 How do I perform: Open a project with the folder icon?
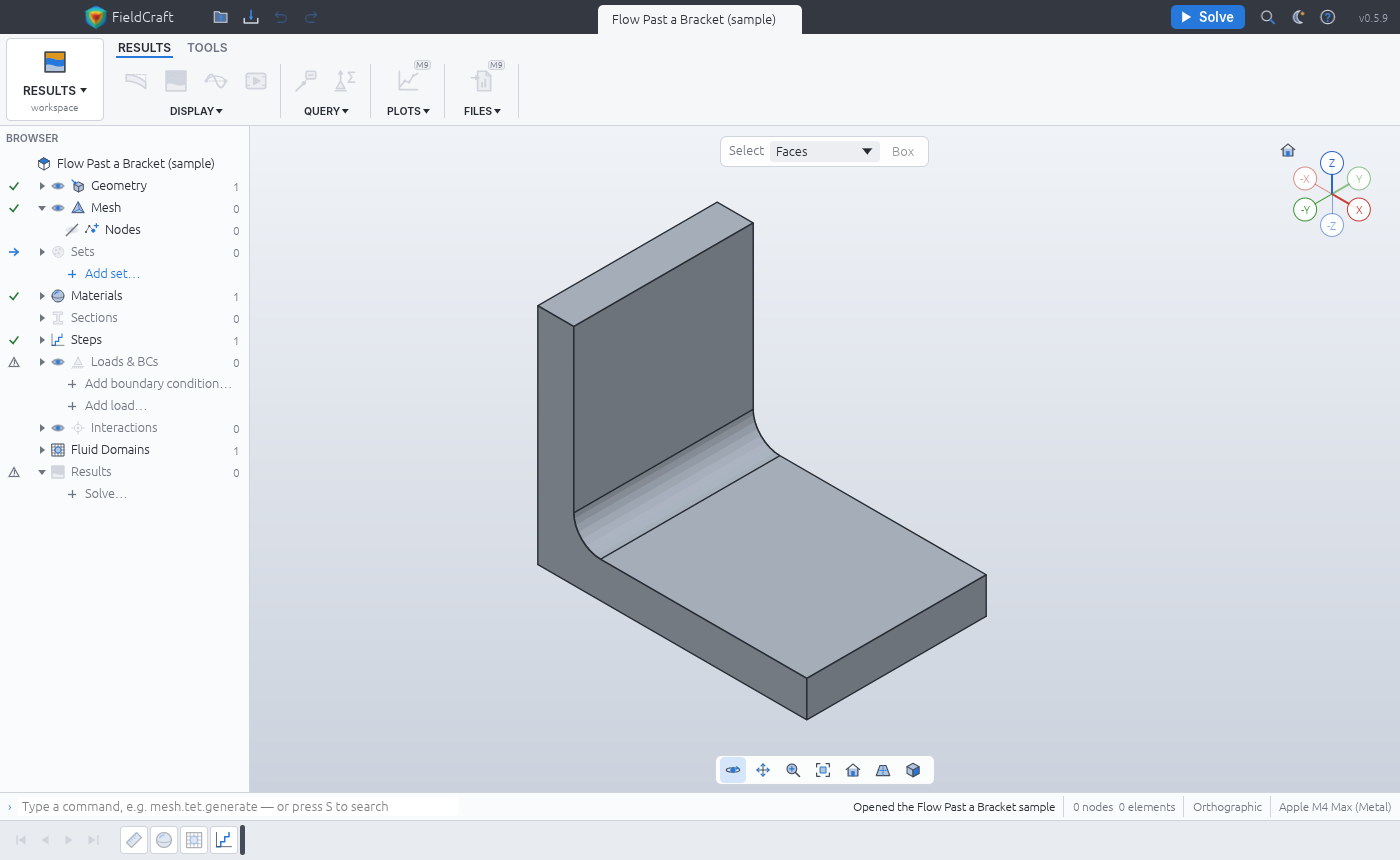[220, 17]
